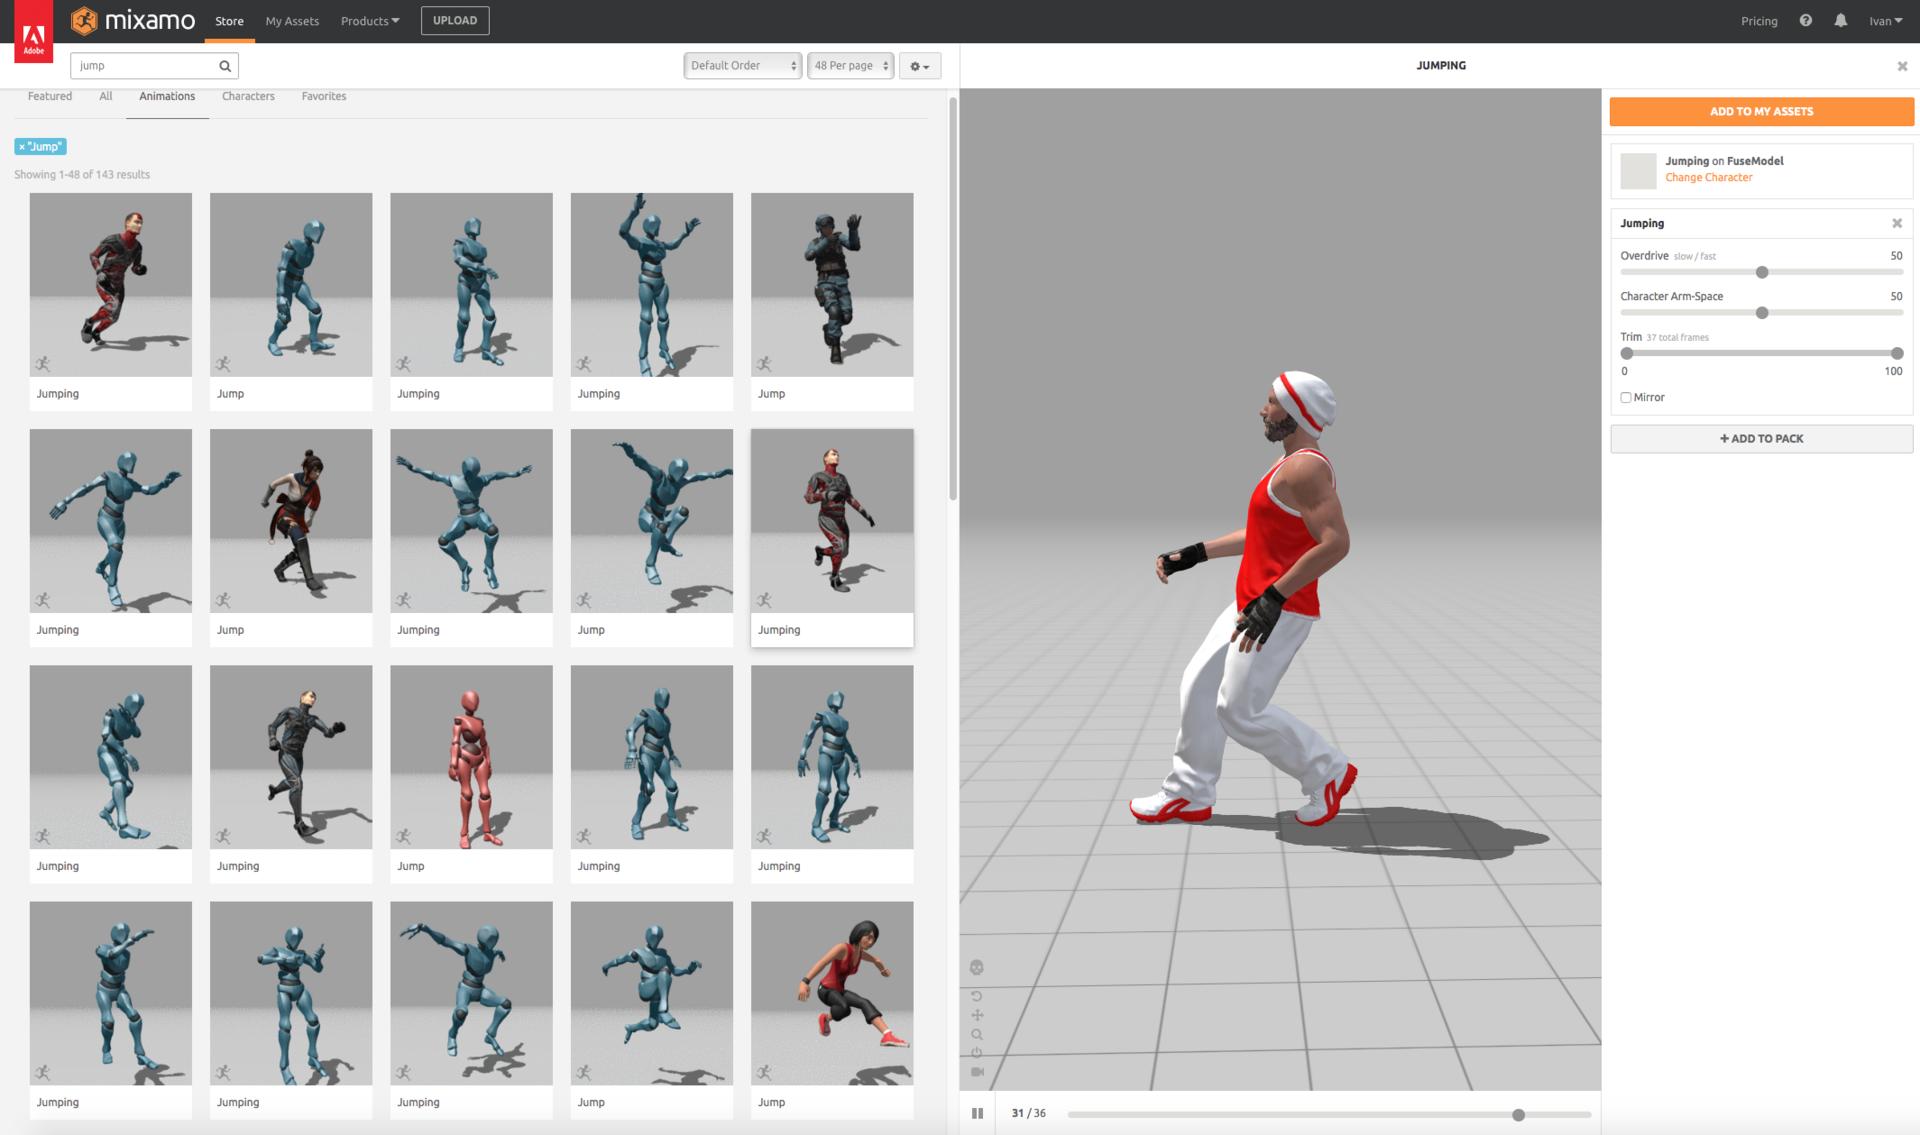Click ADD TO MY ASSETS orange button
This screenshot has width=1920, height=1135.
pos(1761,111)
